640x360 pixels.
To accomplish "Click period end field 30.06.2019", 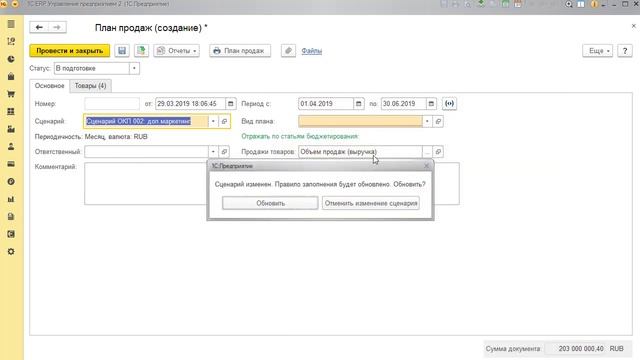I will (403, 104).
